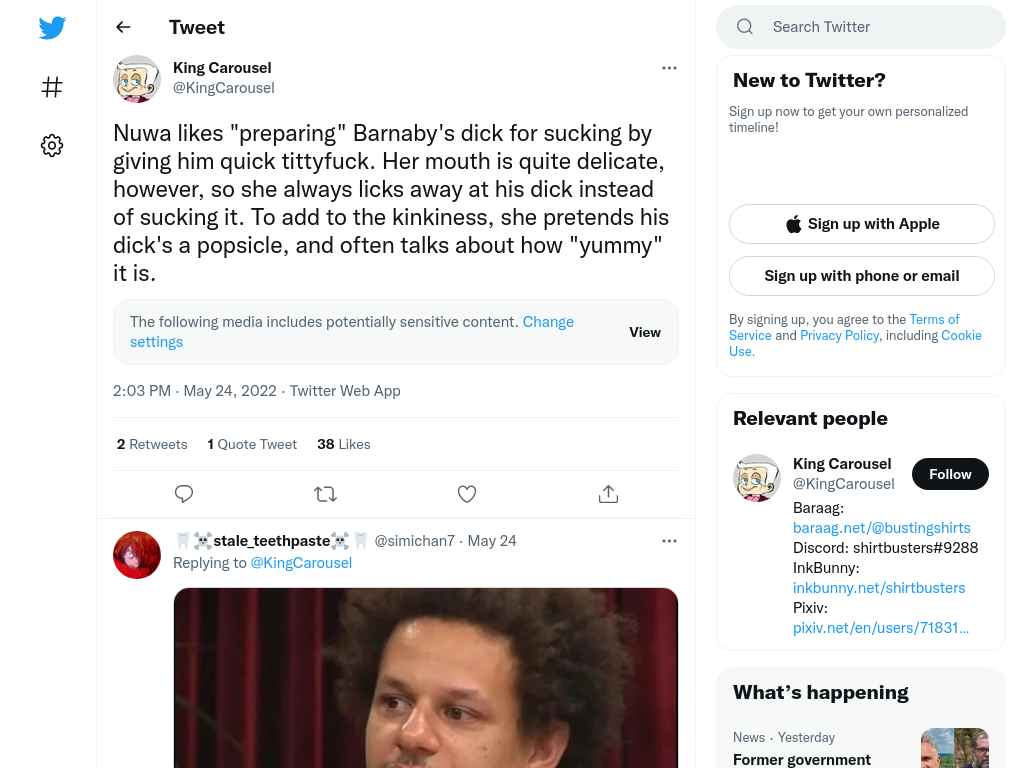
Task: Open the Settings gear icon in the sidebar
Action: [x=52, y=145]
